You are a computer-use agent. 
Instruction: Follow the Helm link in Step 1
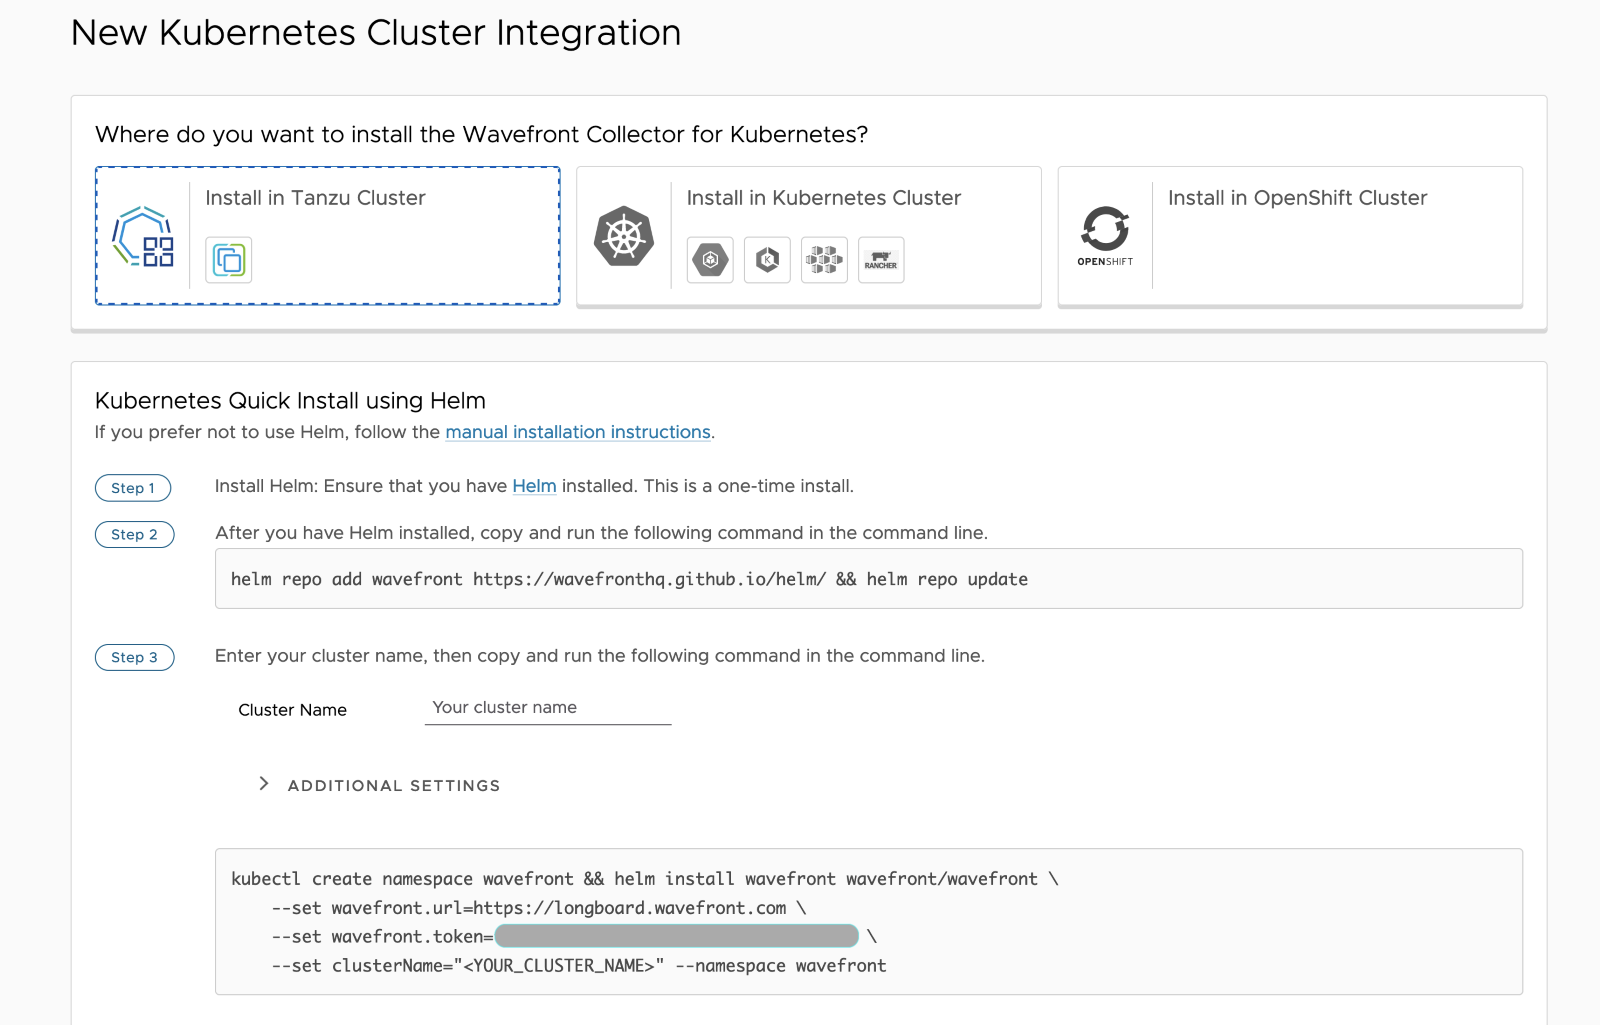click(534, 486)
